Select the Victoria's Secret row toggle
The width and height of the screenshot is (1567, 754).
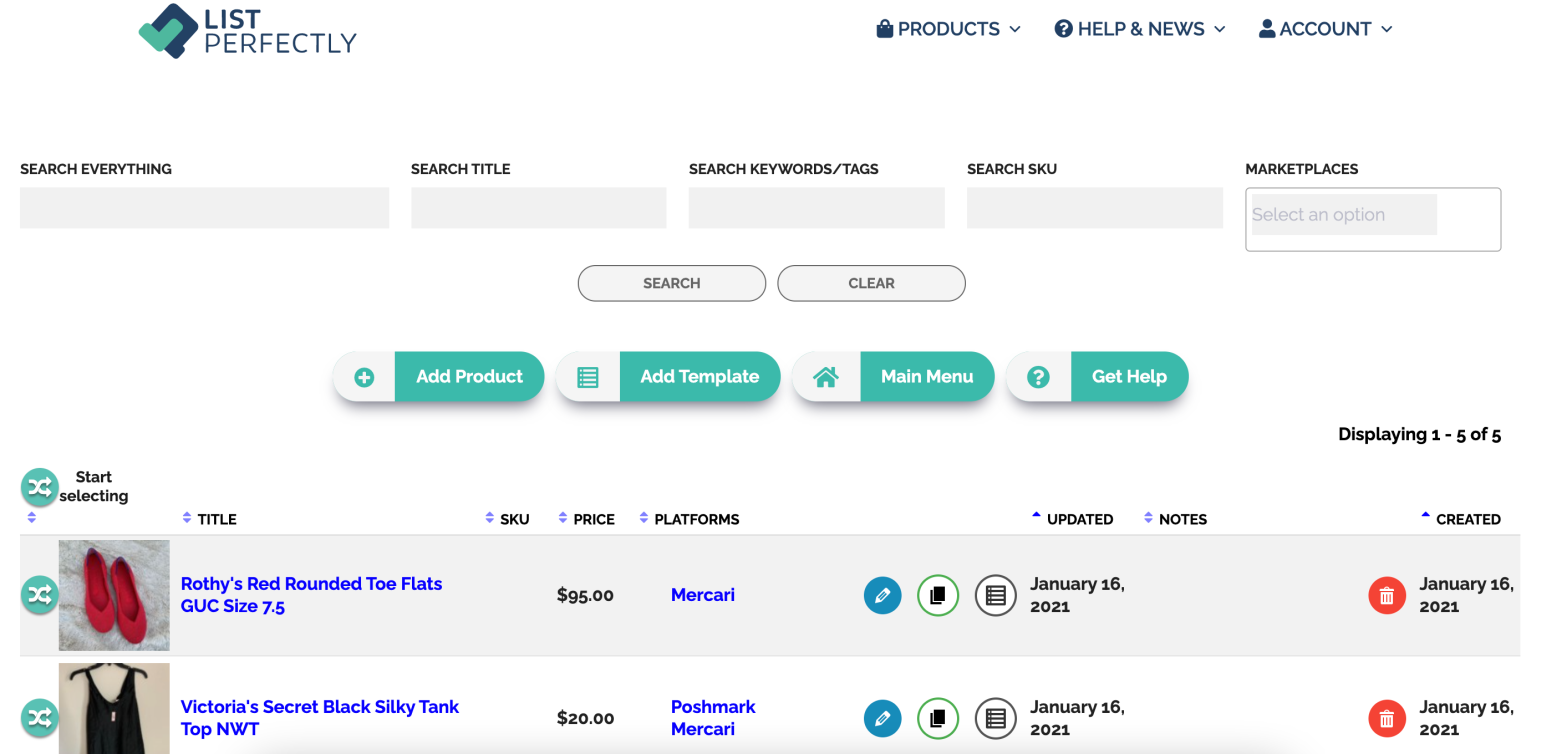pyautogui.click(x=39, y=717)
